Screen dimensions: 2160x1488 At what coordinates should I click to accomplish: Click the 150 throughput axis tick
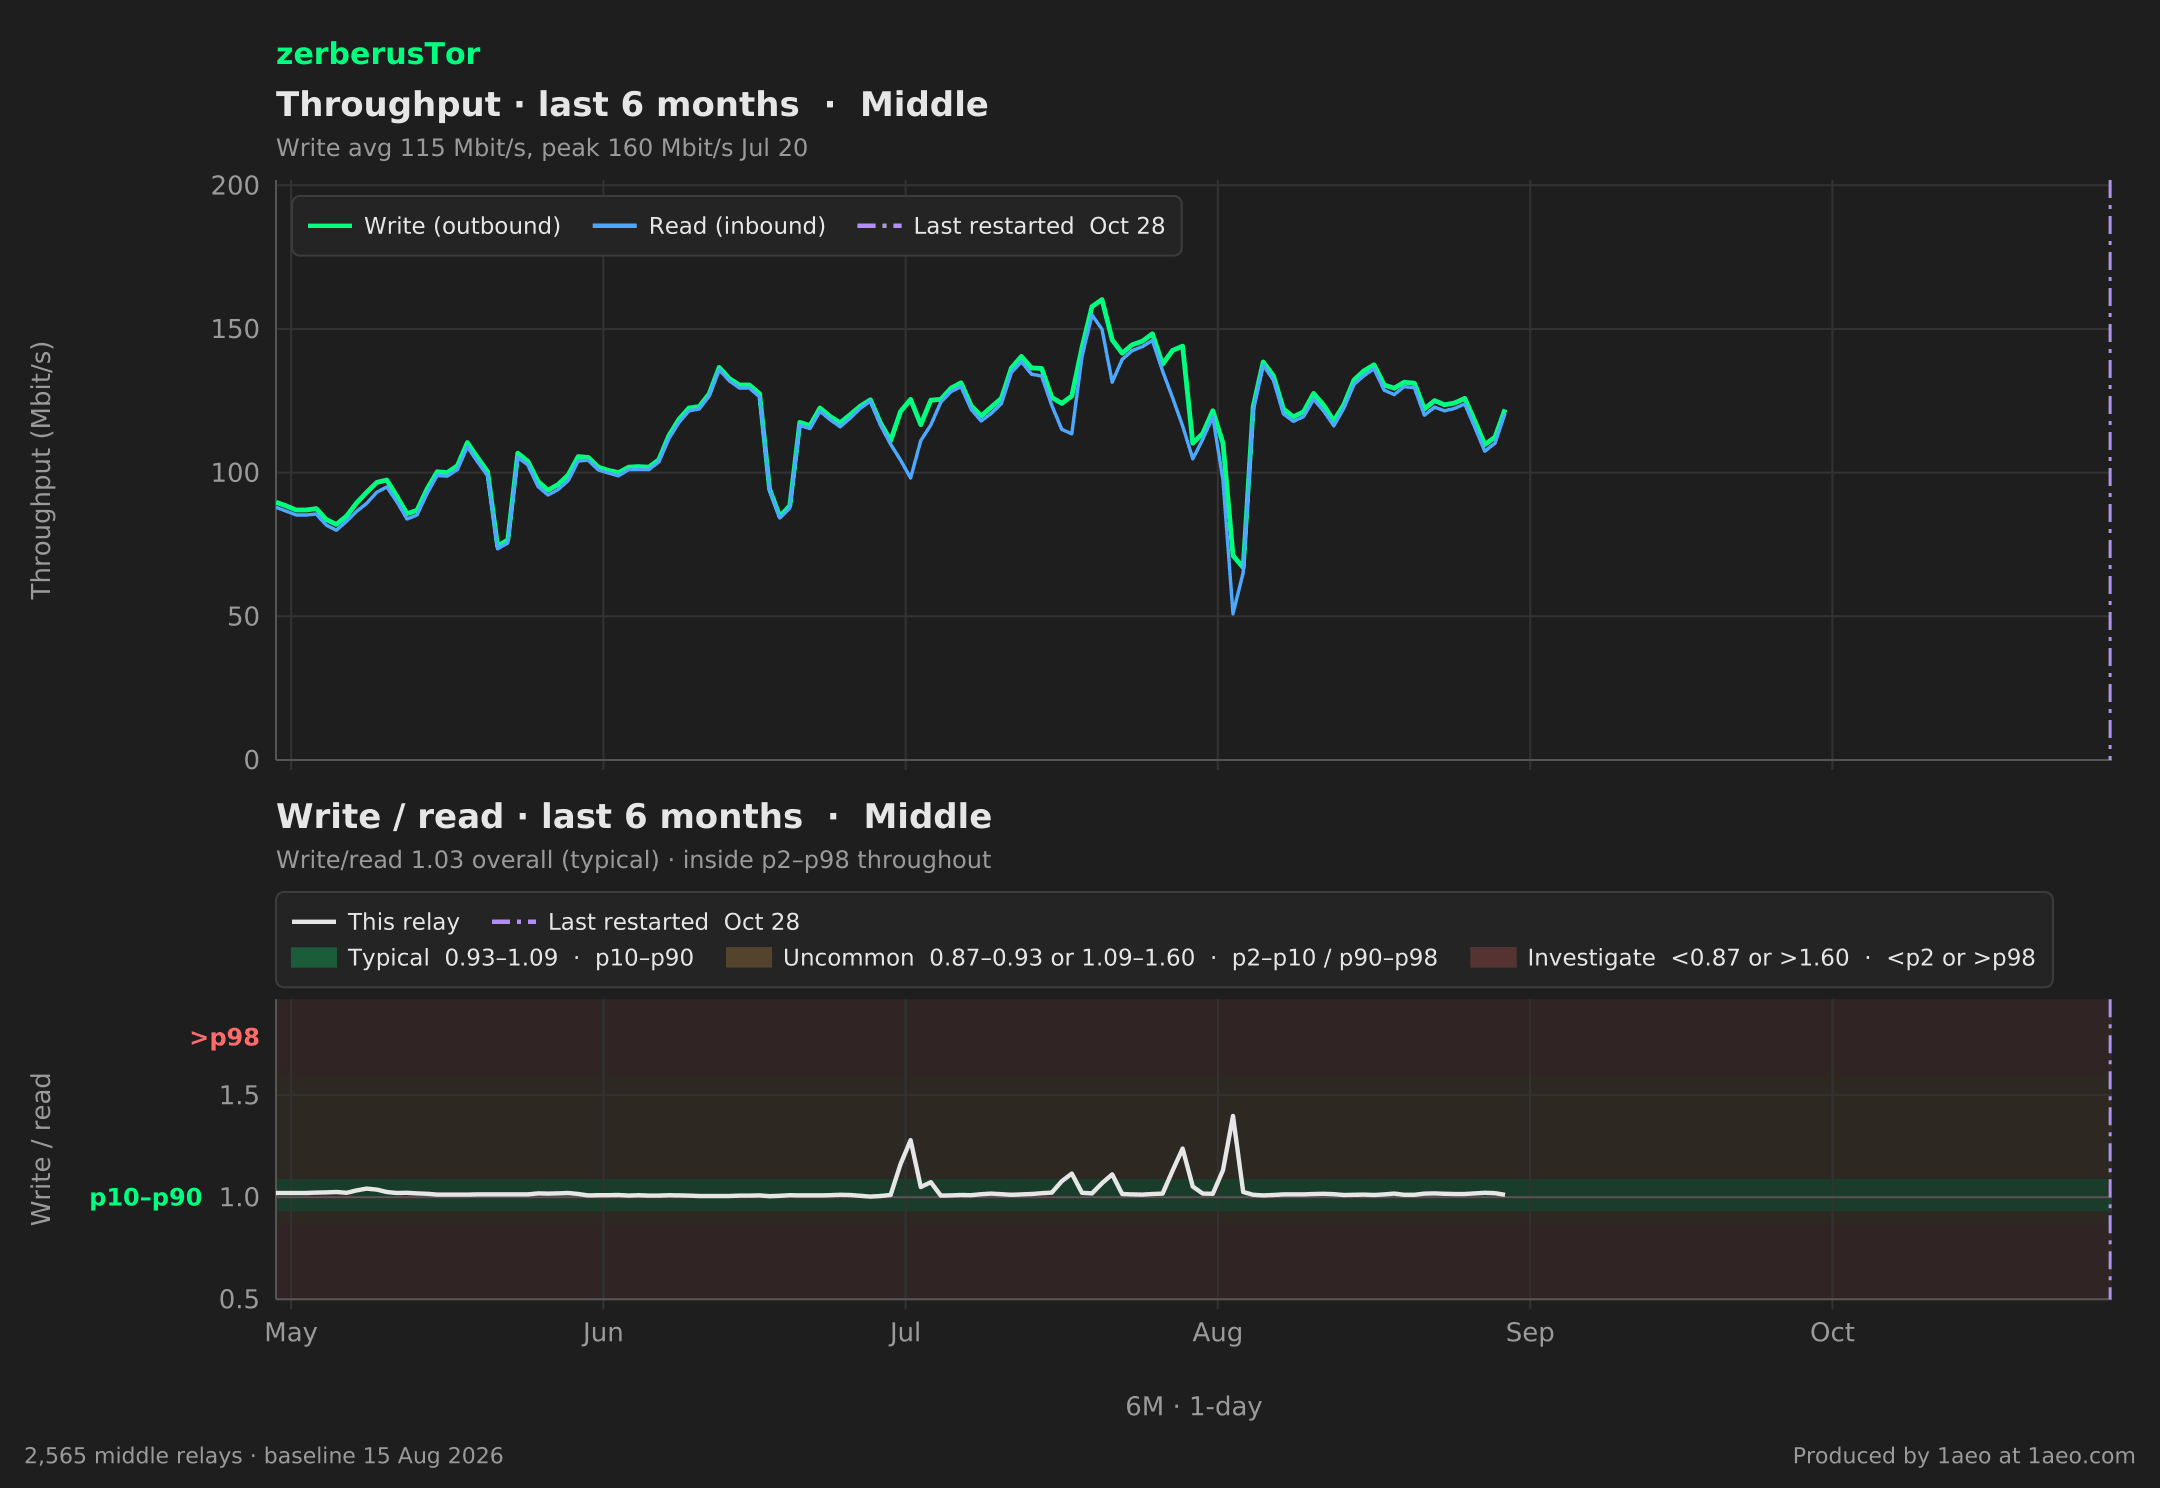click(x=235, y=329)
